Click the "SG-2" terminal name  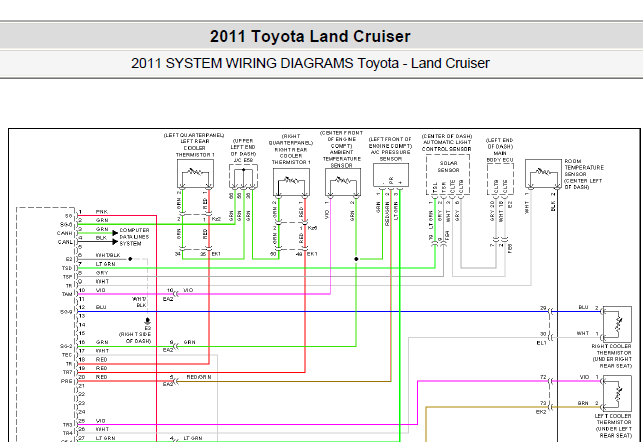(x=66, y=346)
